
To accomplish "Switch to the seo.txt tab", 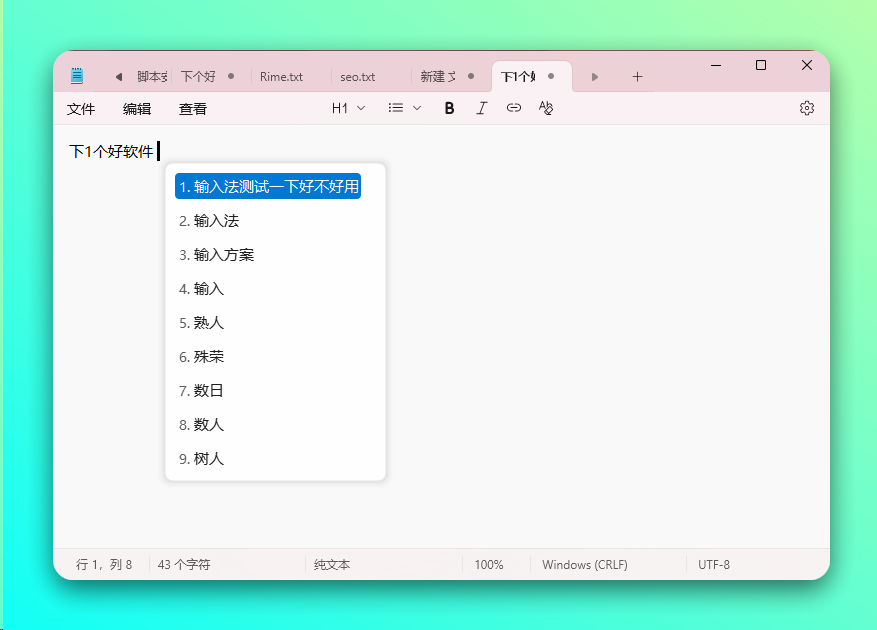I will click(357, 76).
